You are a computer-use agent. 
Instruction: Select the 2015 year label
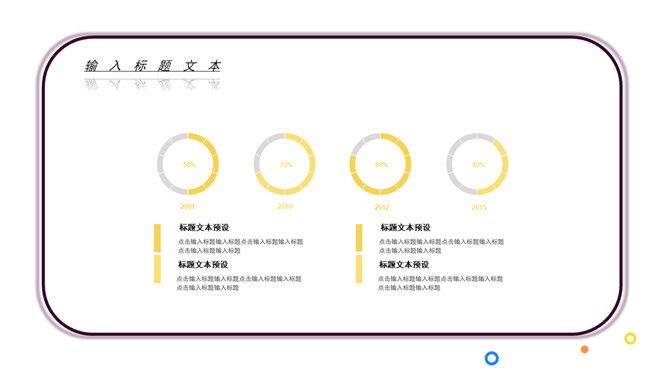tap(479, 207)
